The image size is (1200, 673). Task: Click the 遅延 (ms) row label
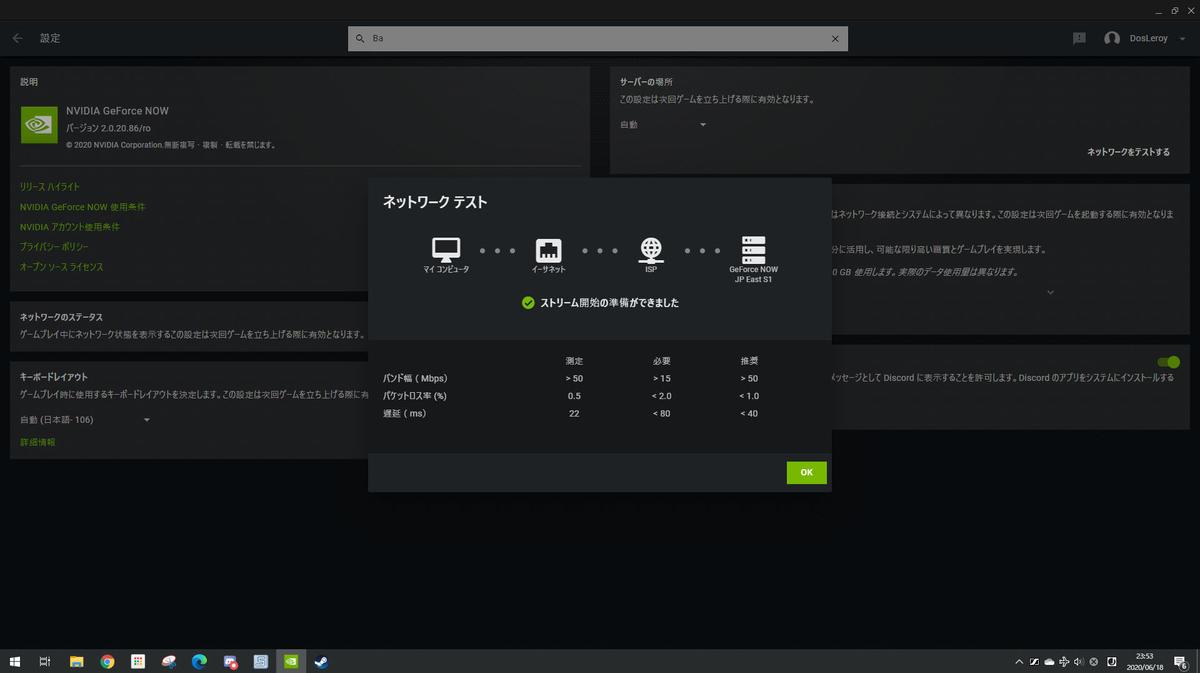[405, 413]
